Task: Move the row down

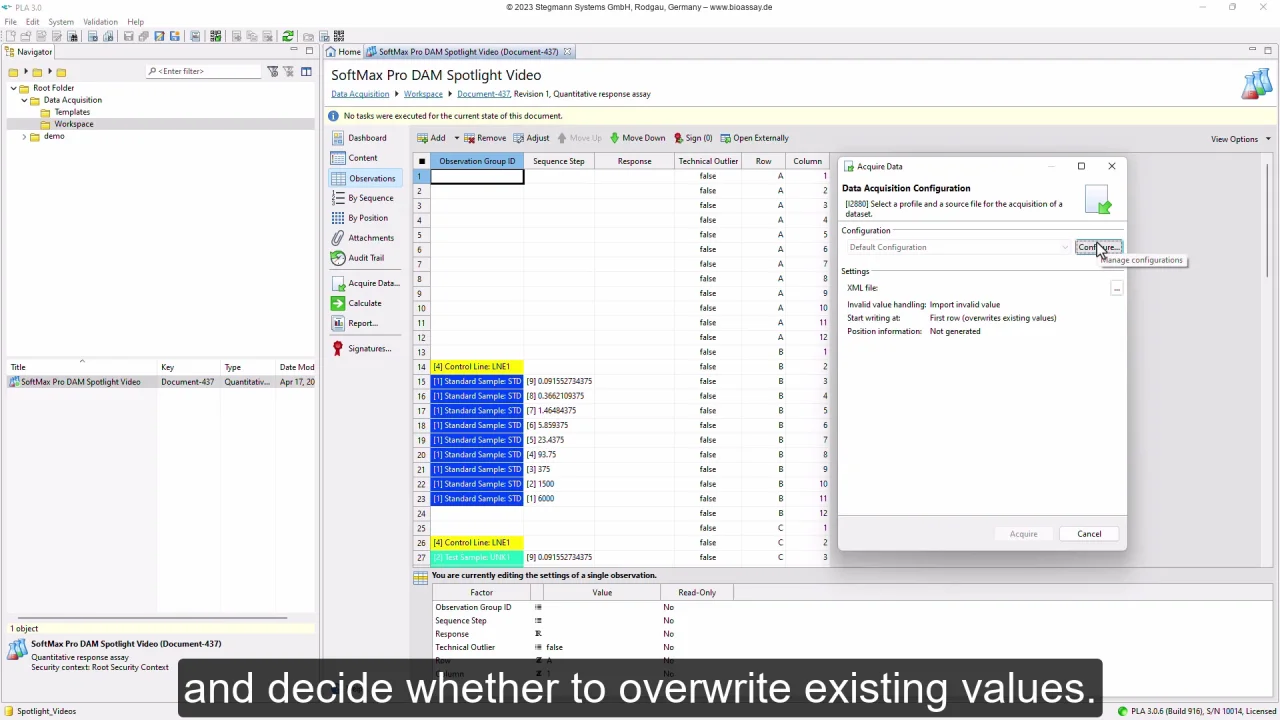Action: click(x=637, y=138)
